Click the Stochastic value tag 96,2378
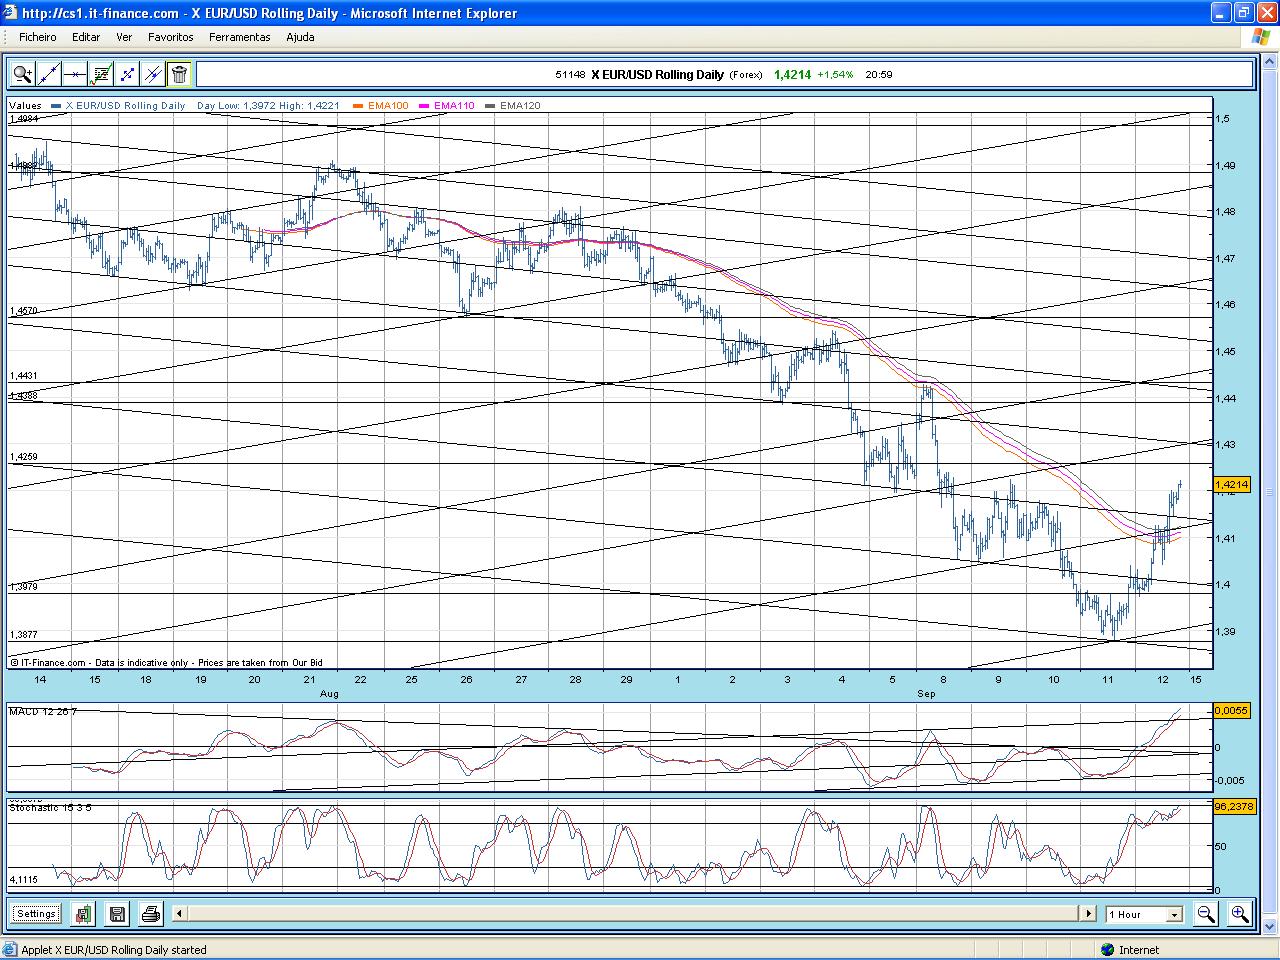Image resolution: width=1280 pixels, height=960 pixels. [1233, 805]
